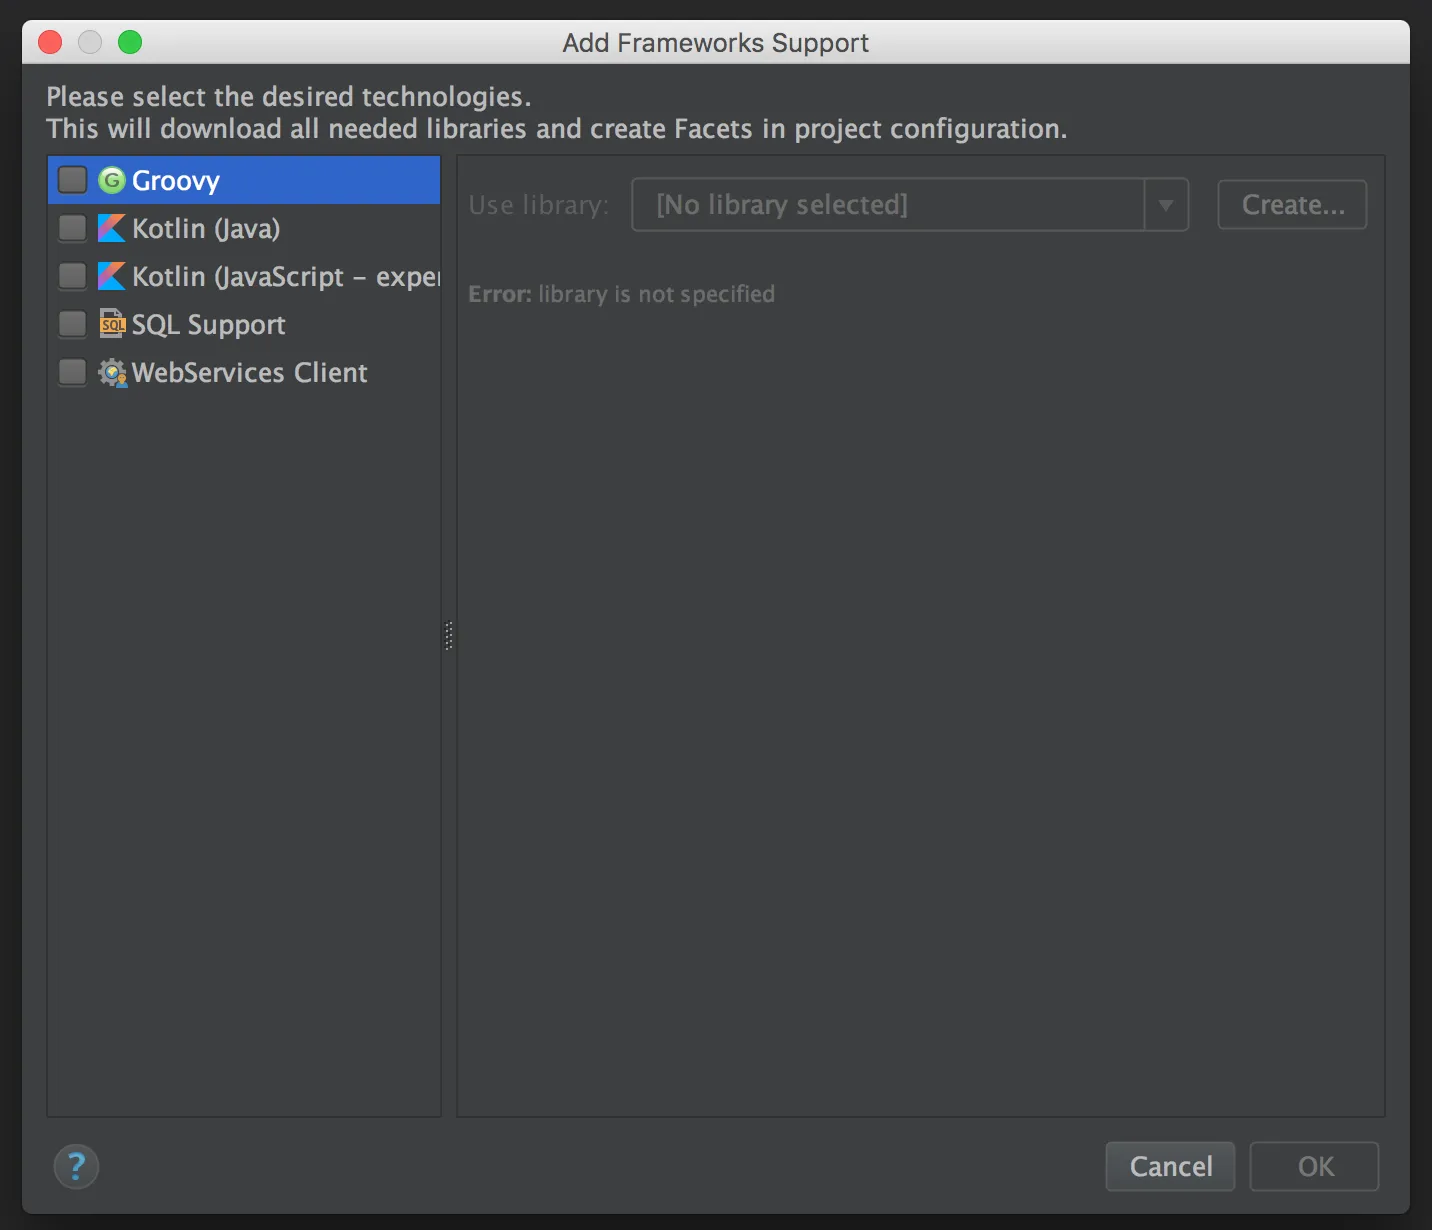Image resolution: width=1432 pixels, height=1230 pixels.
Task: Click 'Please select the desired technologies.' text
Action: click(289, 97)
